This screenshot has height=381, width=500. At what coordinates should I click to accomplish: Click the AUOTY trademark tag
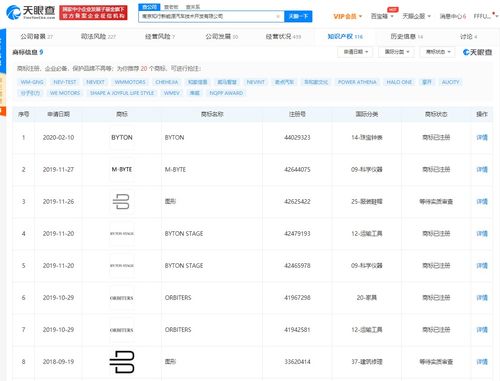click(x=450, y=82)
